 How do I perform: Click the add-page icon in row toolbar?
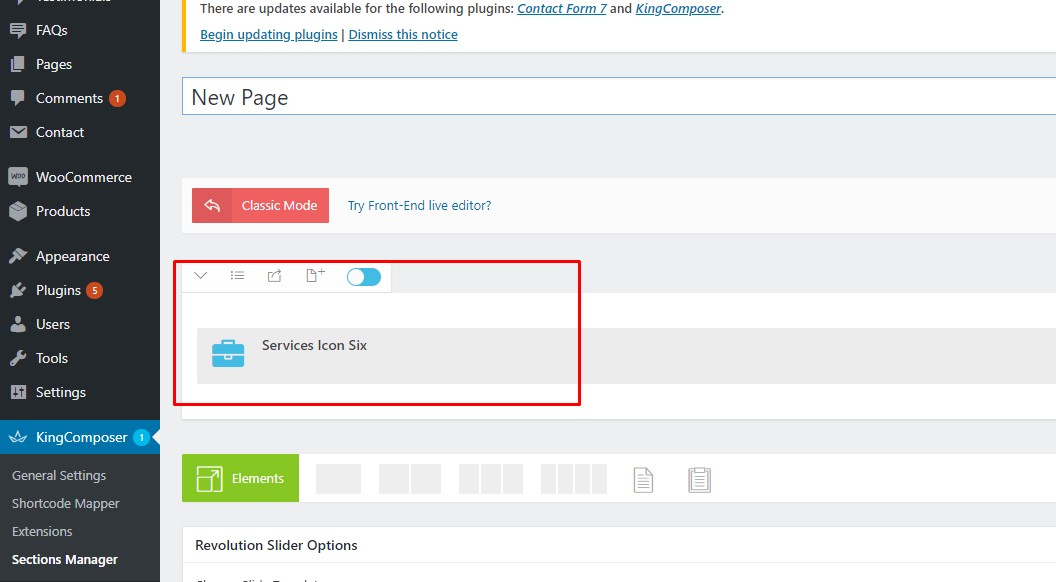315,276
